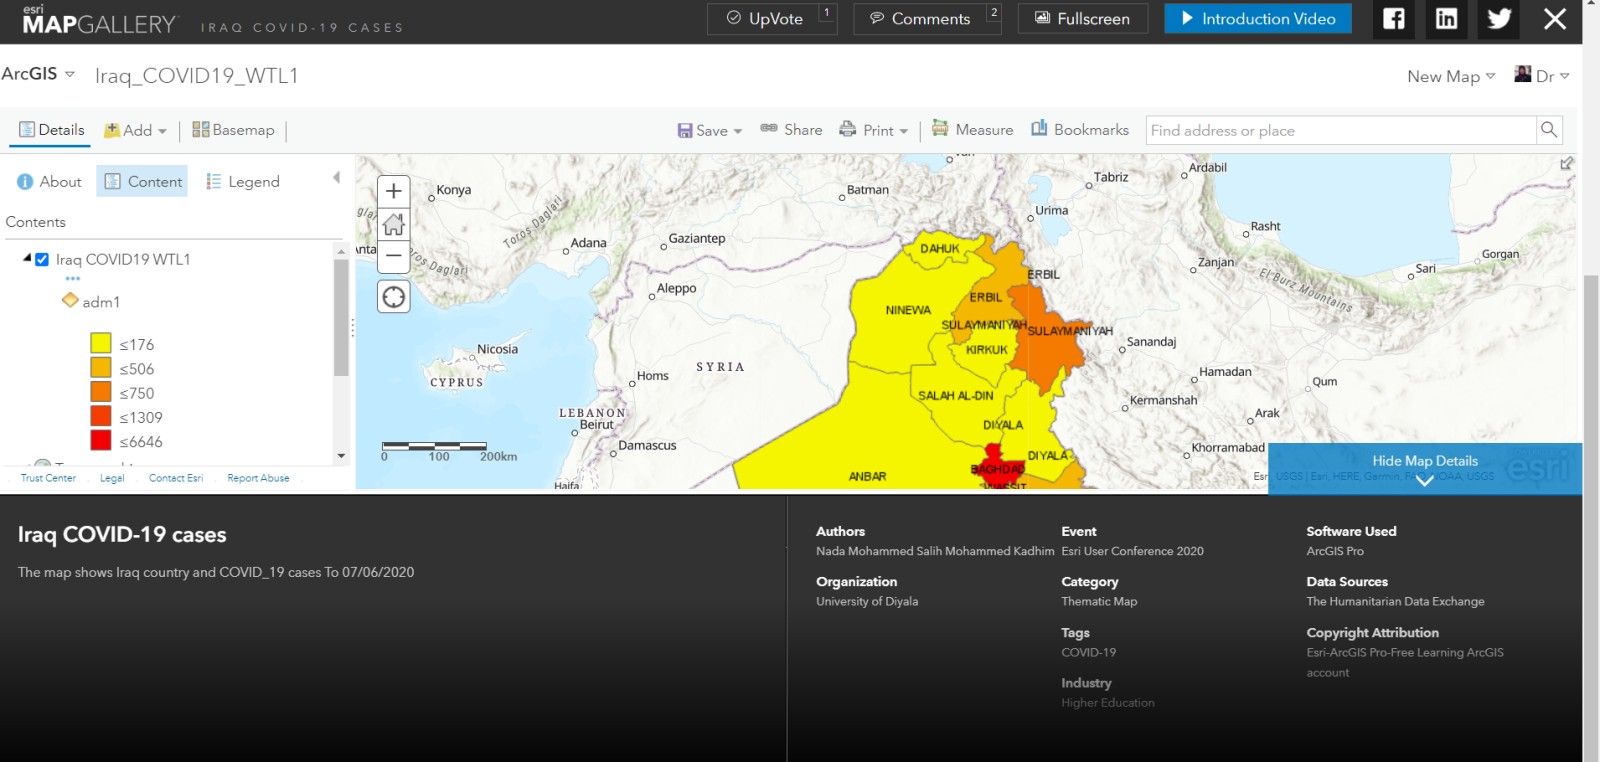Open the Legal link

point(112,478)
